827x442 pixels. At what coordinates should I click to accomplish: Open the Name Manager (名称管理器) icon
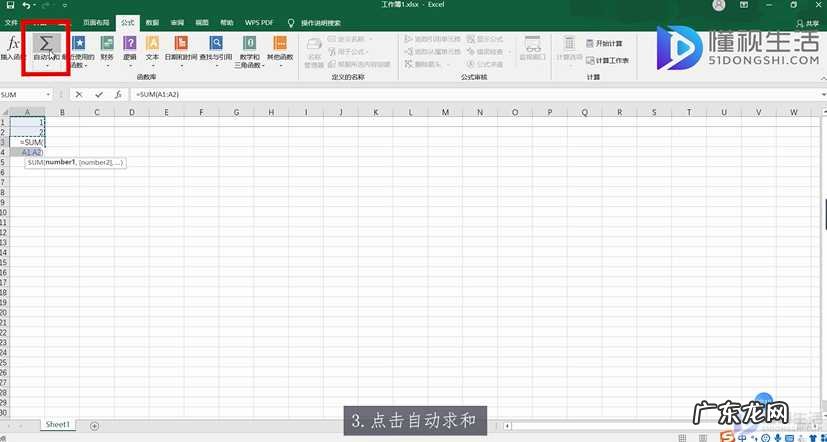click(314, 44)
